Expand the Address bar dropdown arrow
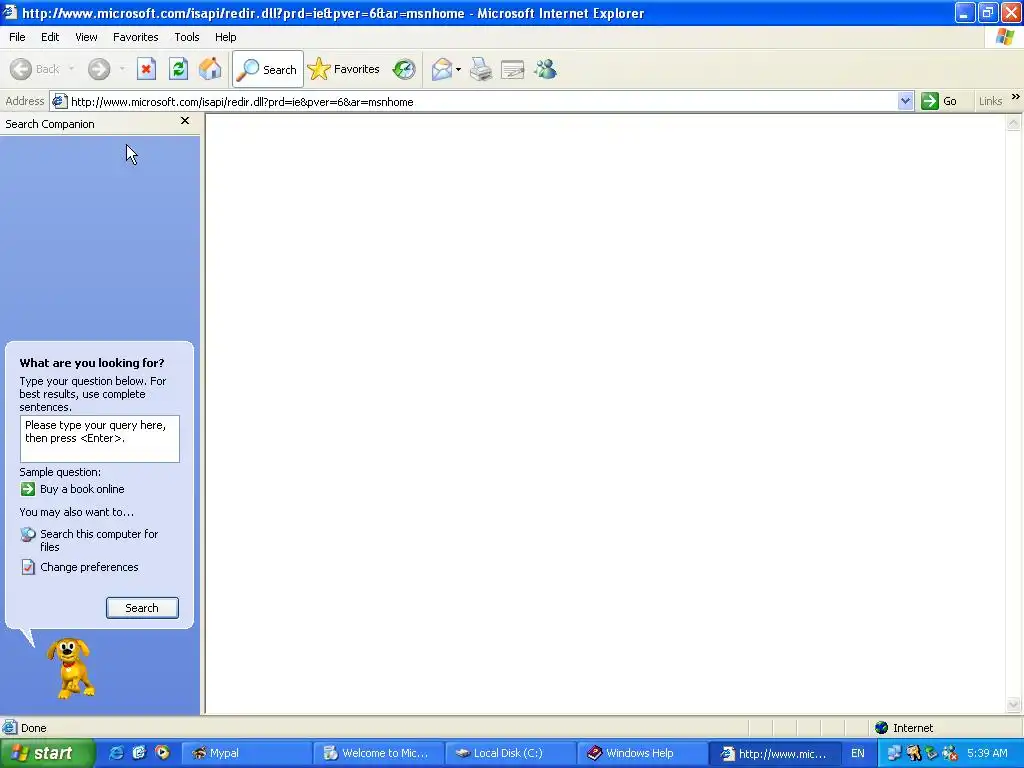The height and width of the screenshot is (768, 1024). point(905,101)
